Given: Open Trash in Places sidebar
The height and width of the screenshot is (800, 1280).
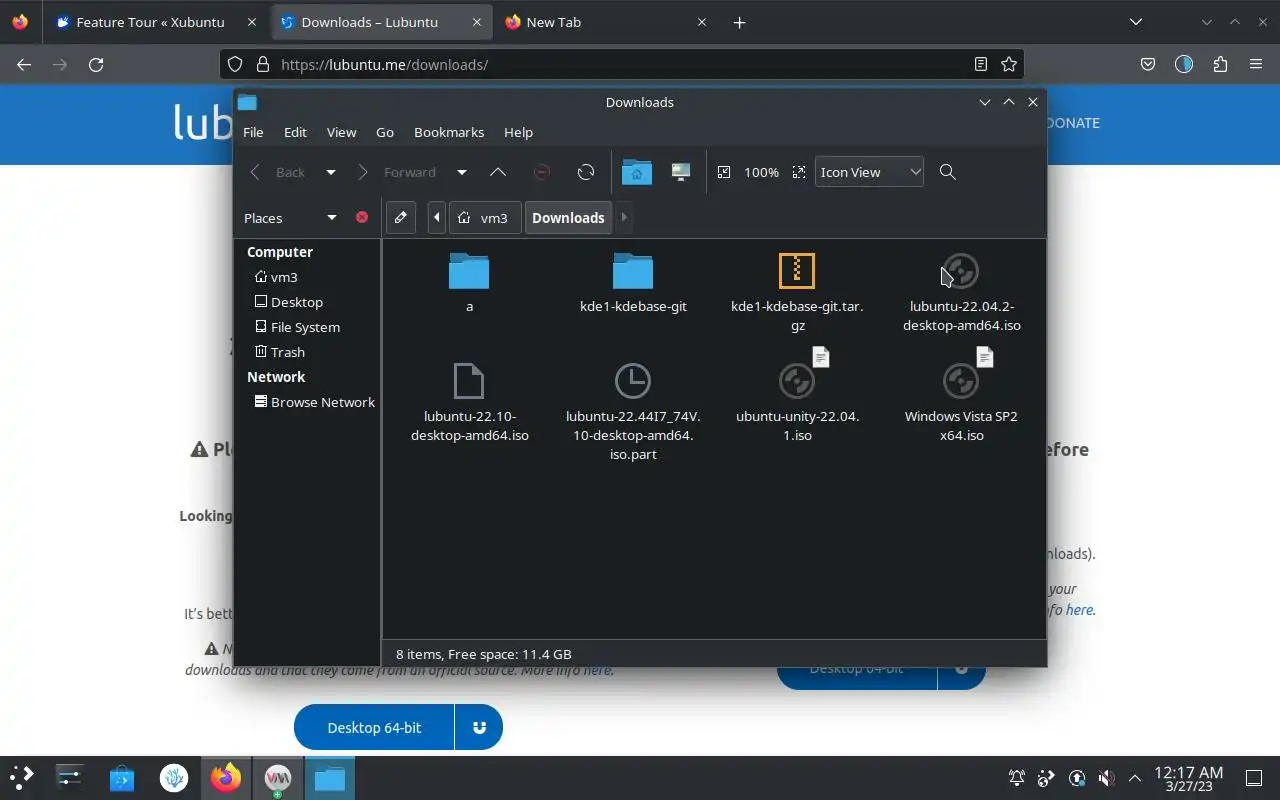Looking at the screenshot, I should (x=279, y=352).
